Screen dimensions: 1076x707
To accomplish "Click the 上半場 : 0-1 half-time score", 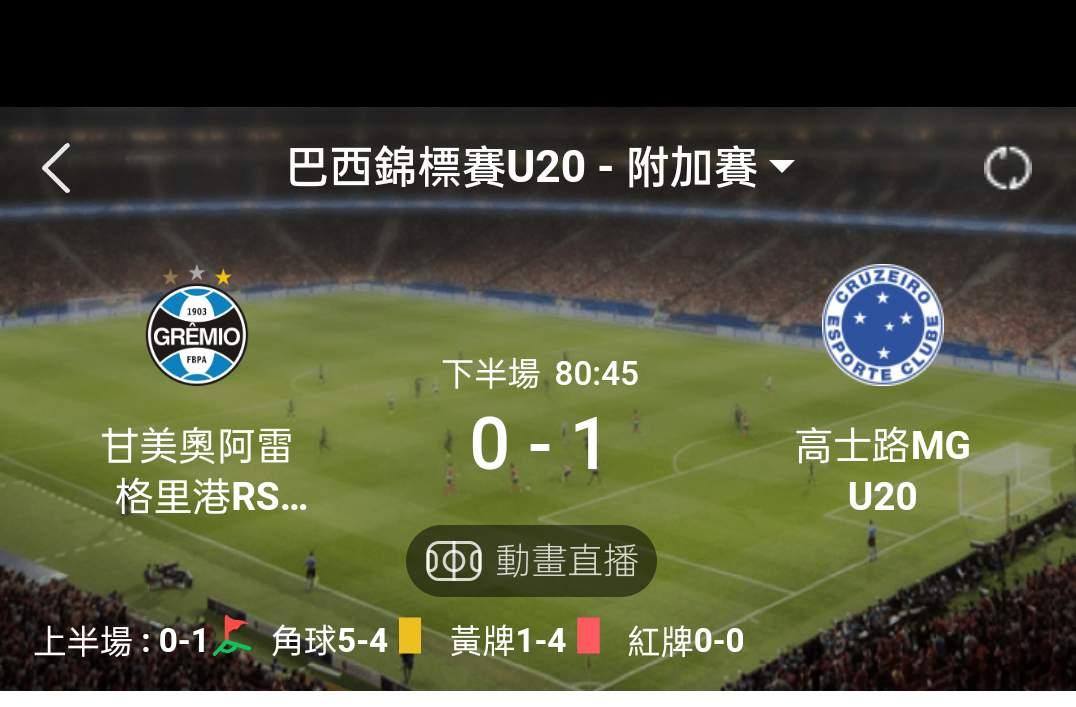I will [x=121, y=641].
